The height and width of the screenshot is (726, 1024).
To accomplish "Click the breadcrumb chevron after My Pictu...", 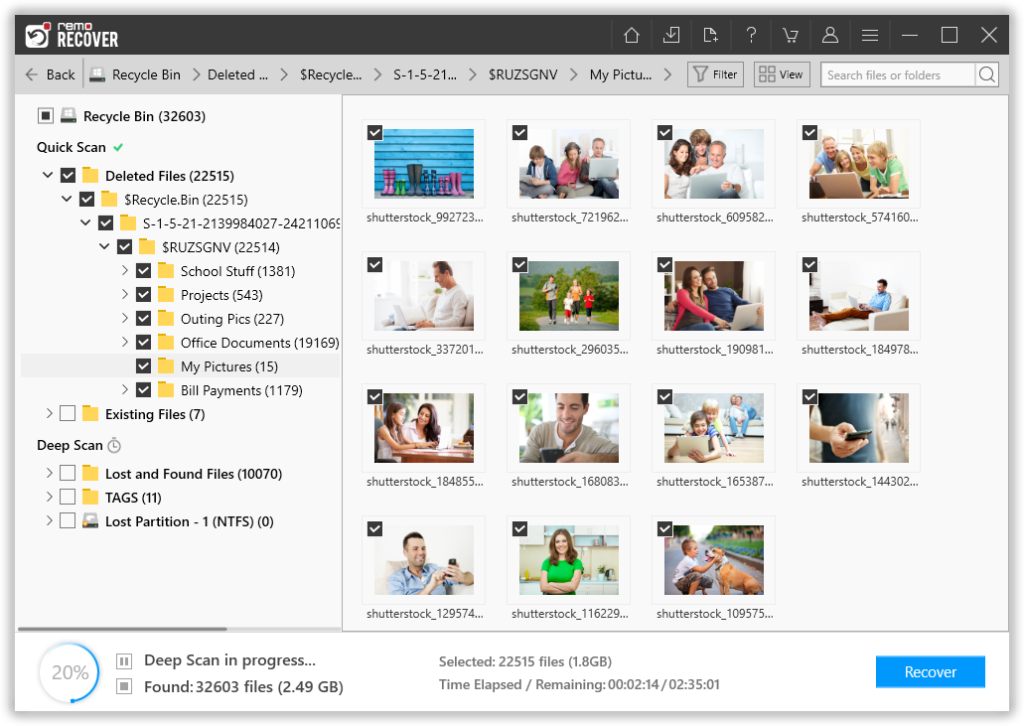I will [667, 74].
